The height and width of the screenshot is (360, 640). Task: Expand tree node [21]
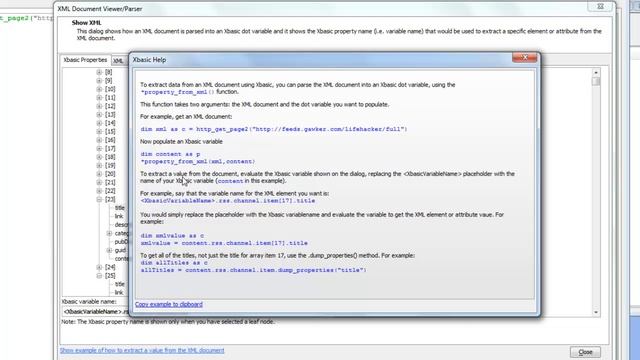pos(99,182)
